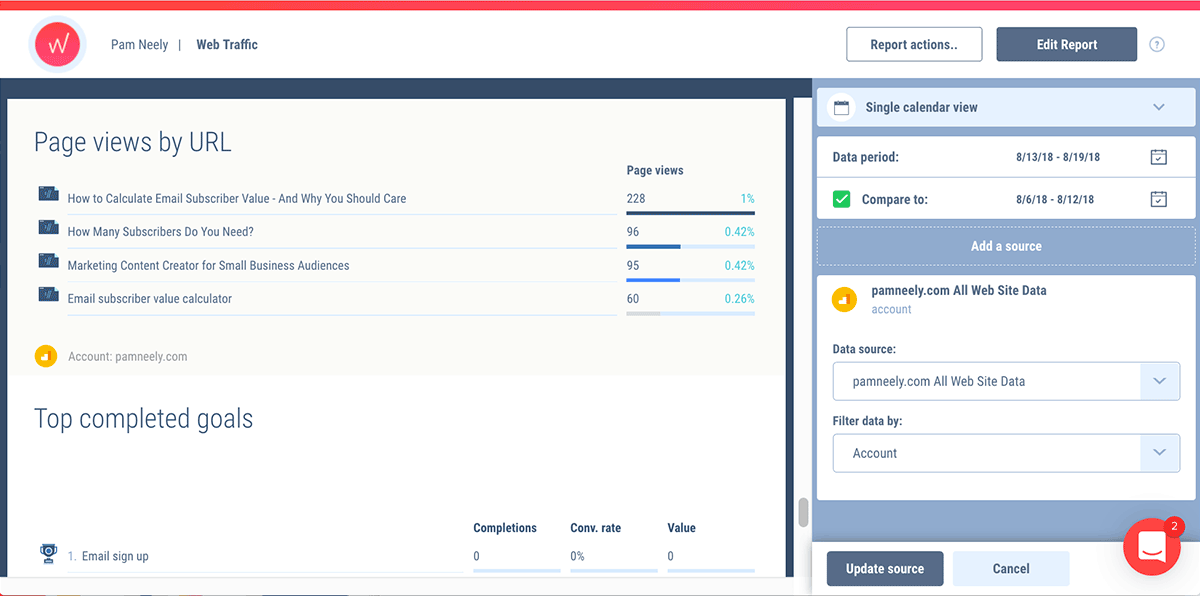Click the Pam Neely breadcrumb
This screenshot has height=596, width=1200.
click(140, 45)
